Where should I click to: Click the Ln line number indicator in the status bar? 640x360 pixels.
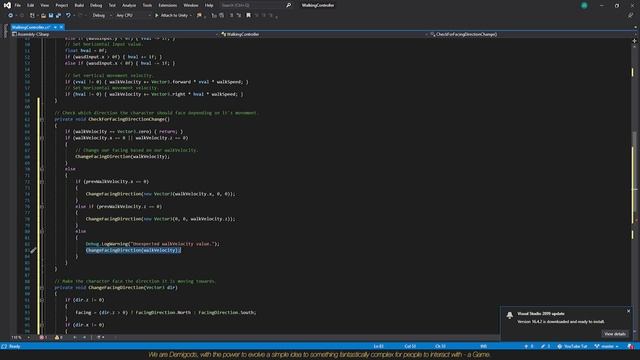379,347
